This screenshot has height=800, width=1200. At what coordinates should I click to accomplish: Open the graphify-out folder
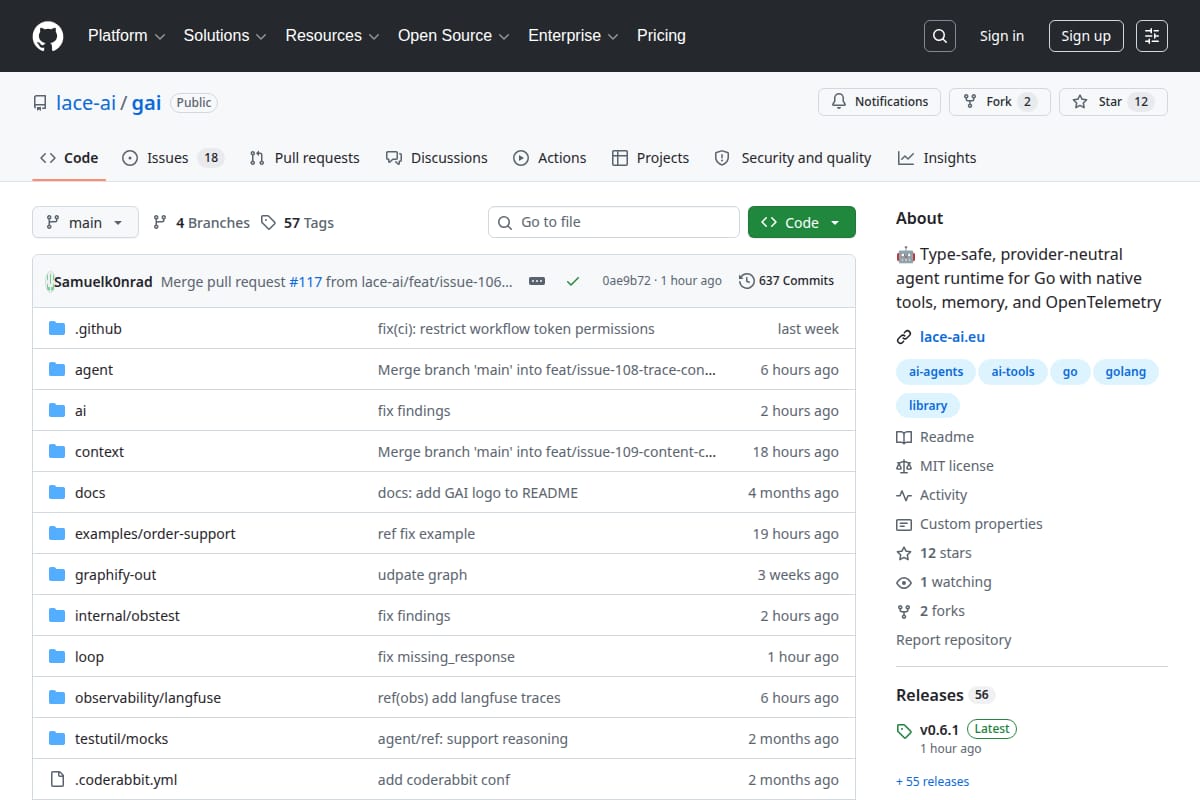coord(116,575)
